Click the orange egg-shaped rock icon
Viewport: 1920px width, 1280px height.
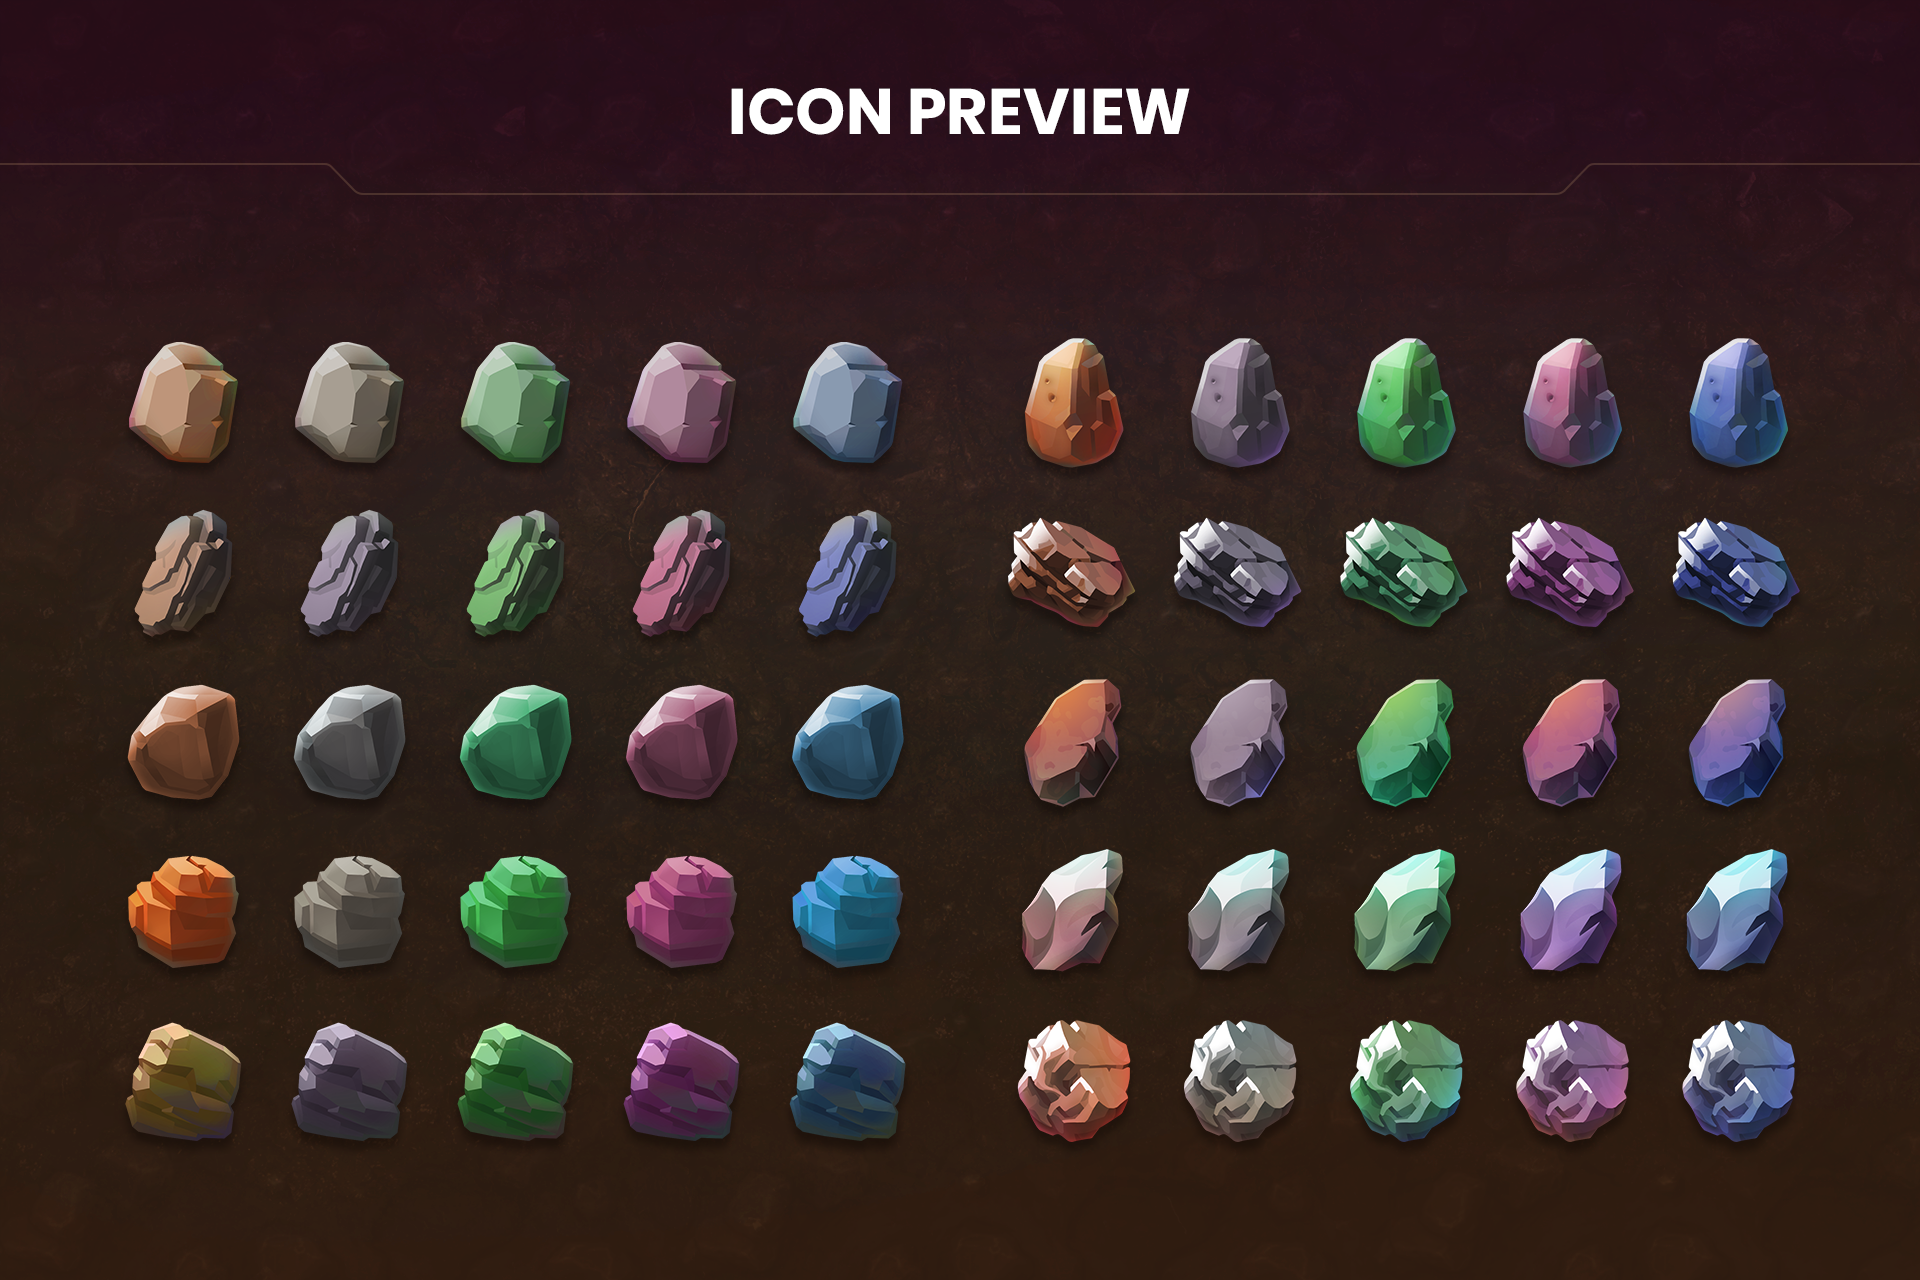pyautogui.click(x=1073, y=403)
